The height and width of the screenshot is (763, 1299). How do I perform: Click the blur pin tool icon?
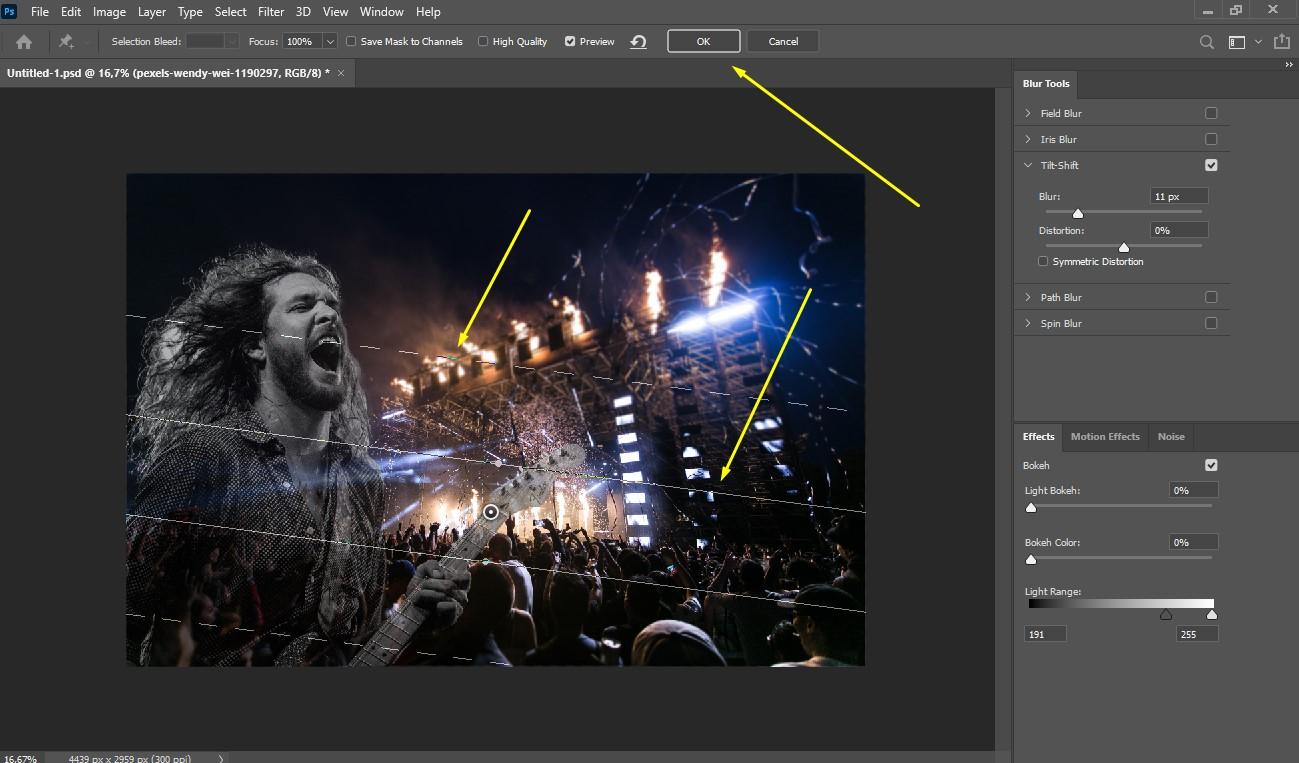coord(66,42)
